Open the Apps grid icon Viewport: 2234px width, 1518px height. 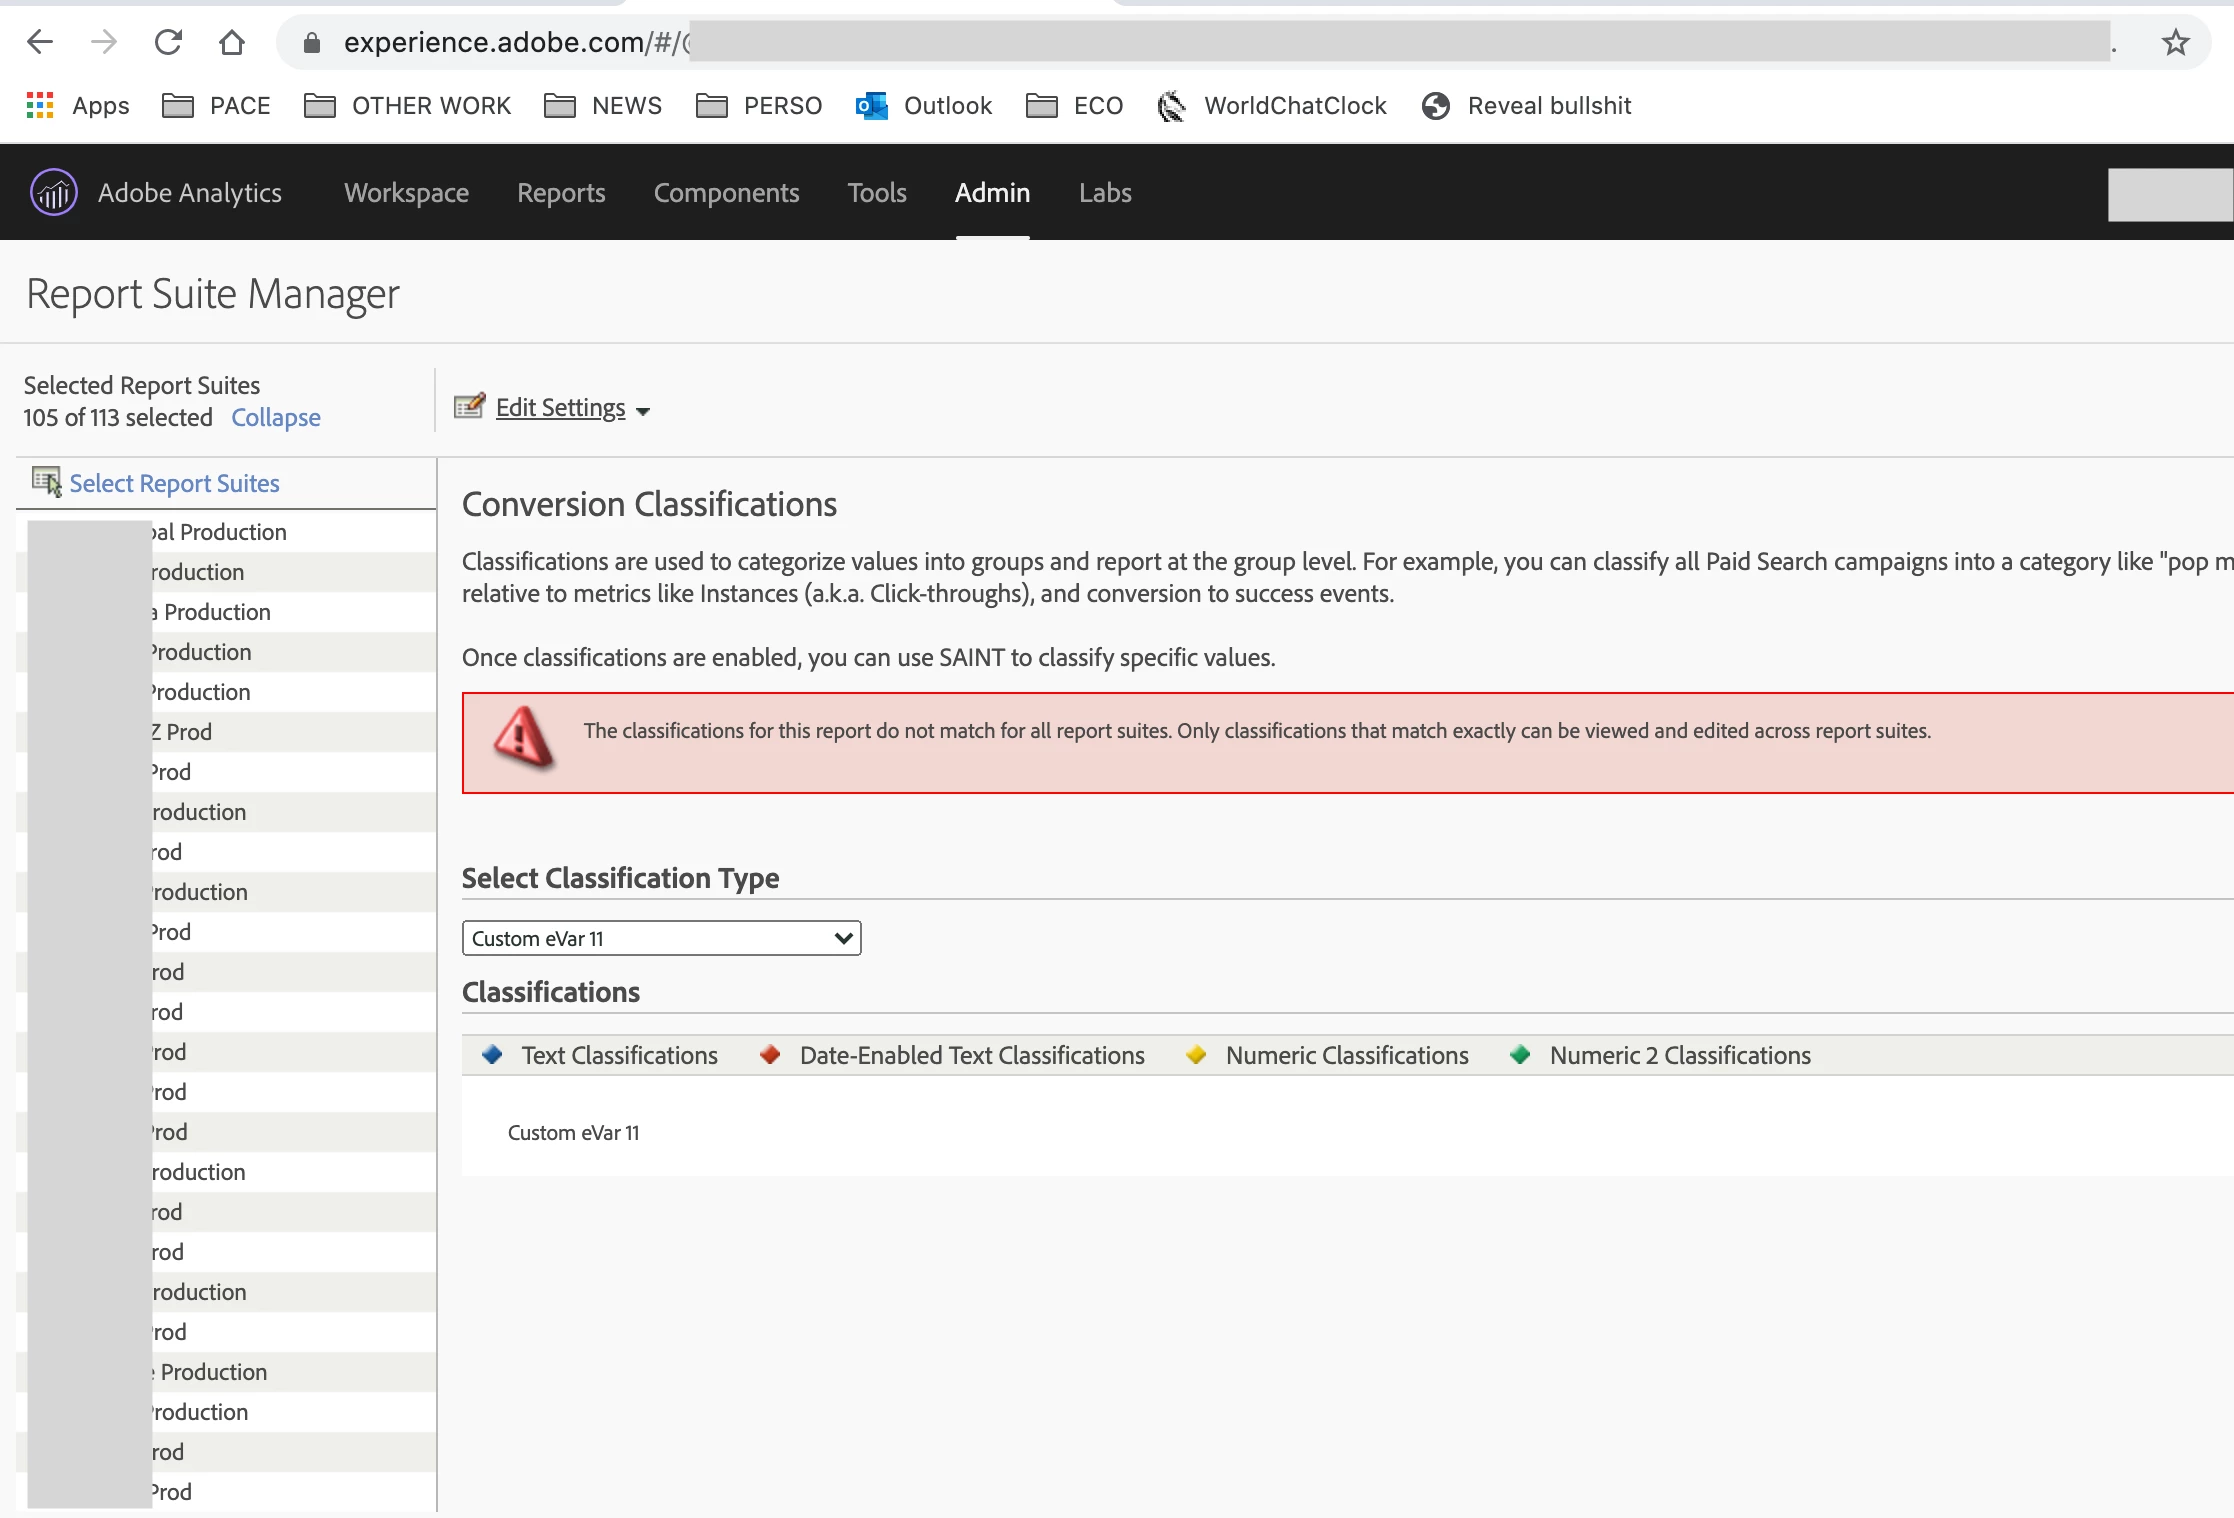[40, 105]
